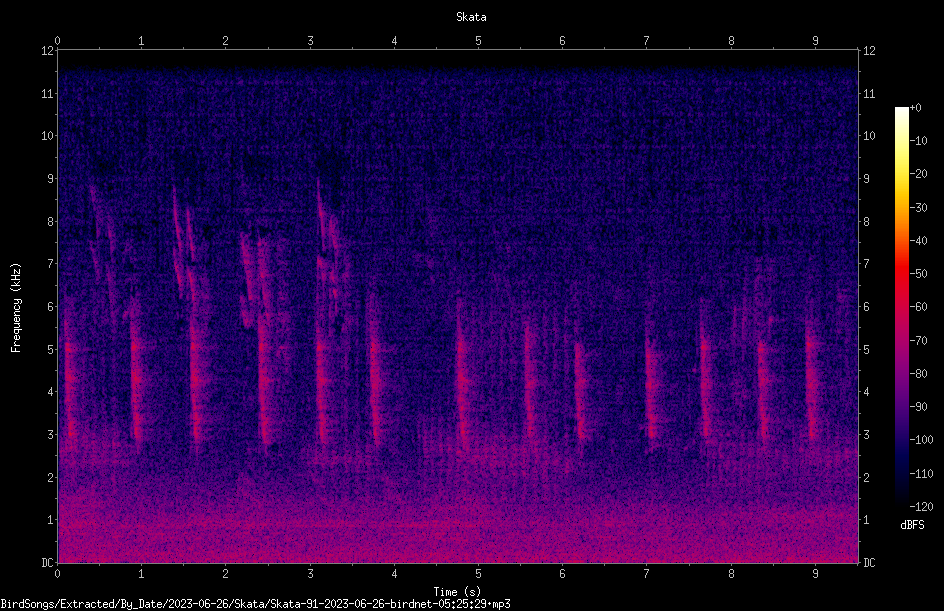Click the "-20" color scale label
The image size is (944, 611).
pos(918,174)
